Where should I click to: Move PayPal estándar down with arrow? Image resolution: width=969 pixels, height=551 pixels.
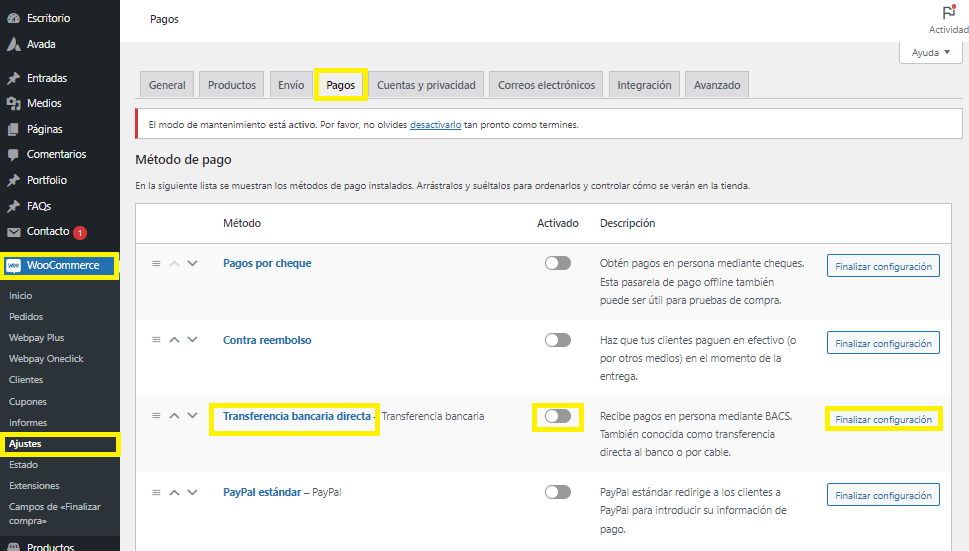coord(193,492)
